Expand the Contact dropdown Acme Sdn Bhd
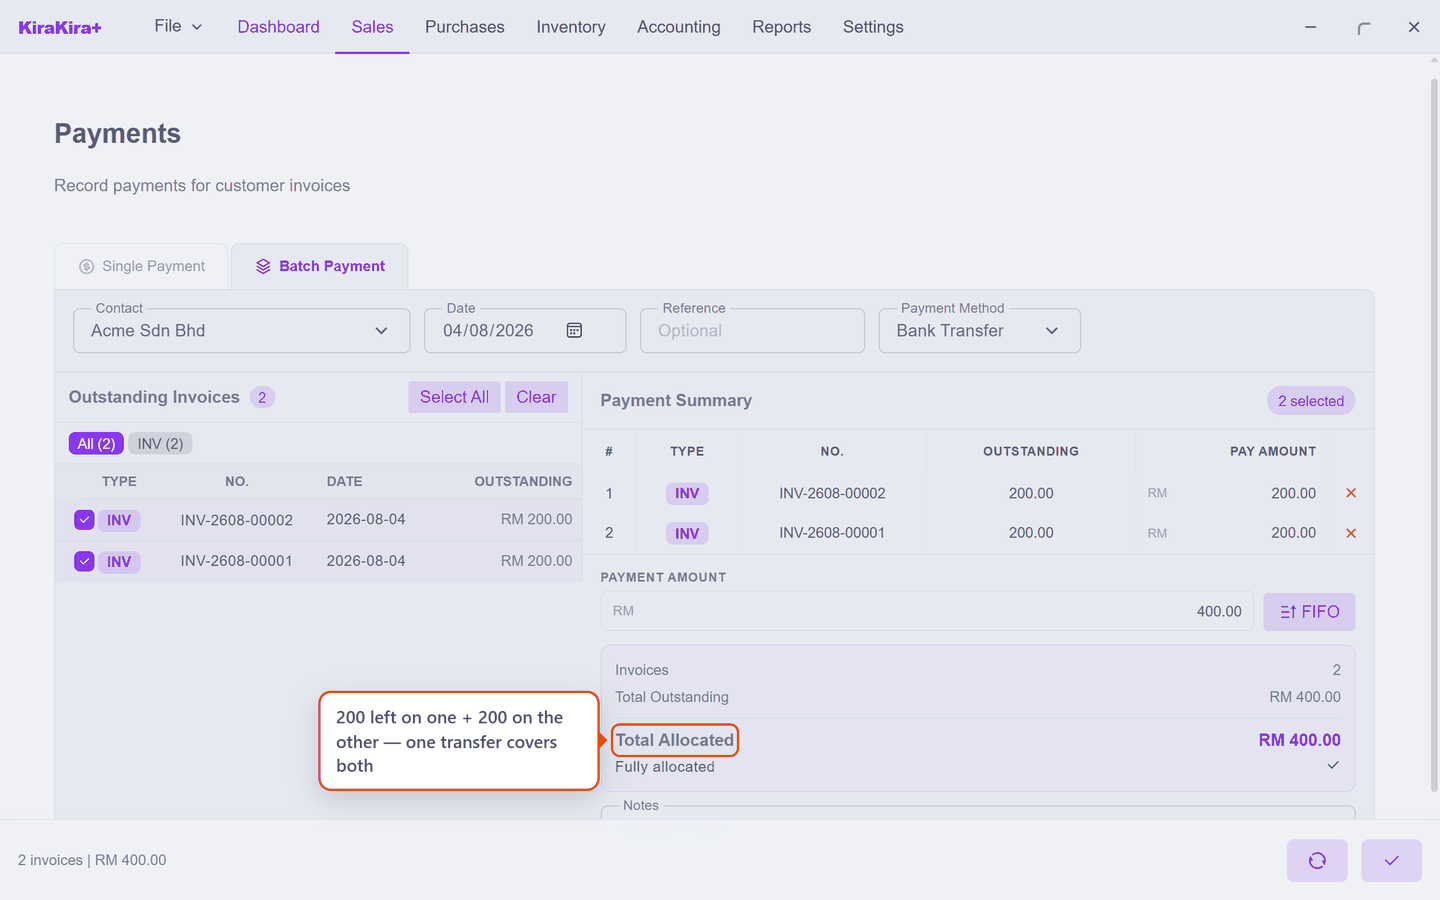Viewport: 1440px width, 900px height. (242, 331)
